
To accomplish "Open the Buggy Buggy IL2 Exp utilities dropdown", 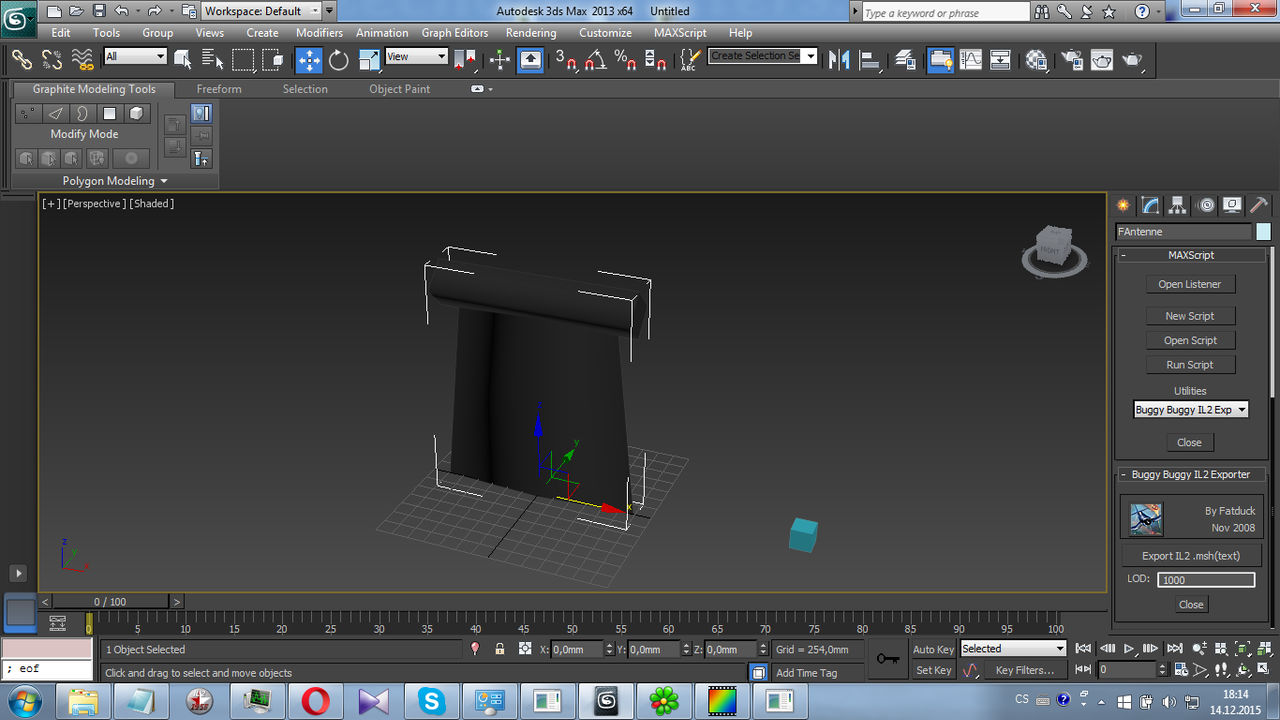I will [x=1190, y=410].
